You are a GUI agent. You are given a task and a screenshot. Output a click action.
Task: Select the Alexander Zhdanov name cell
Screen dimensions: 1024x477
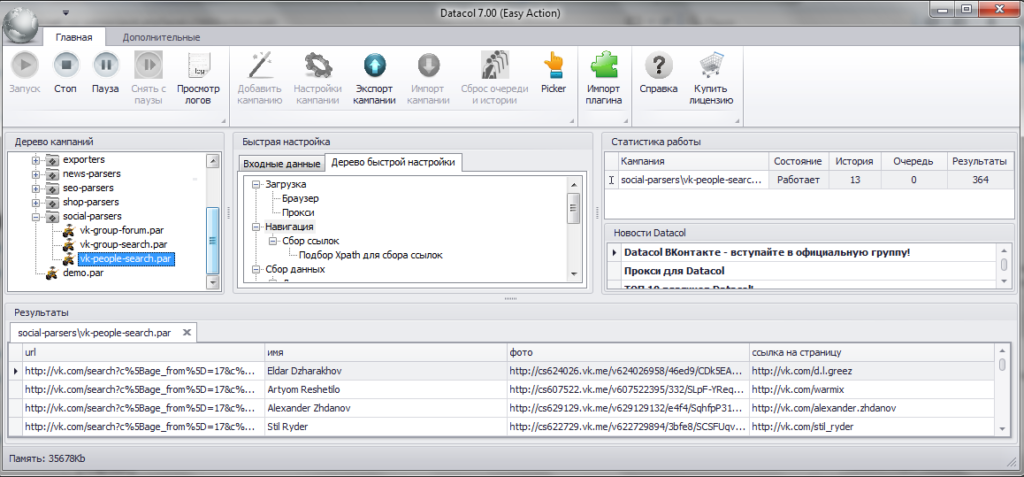pos(385,408)
